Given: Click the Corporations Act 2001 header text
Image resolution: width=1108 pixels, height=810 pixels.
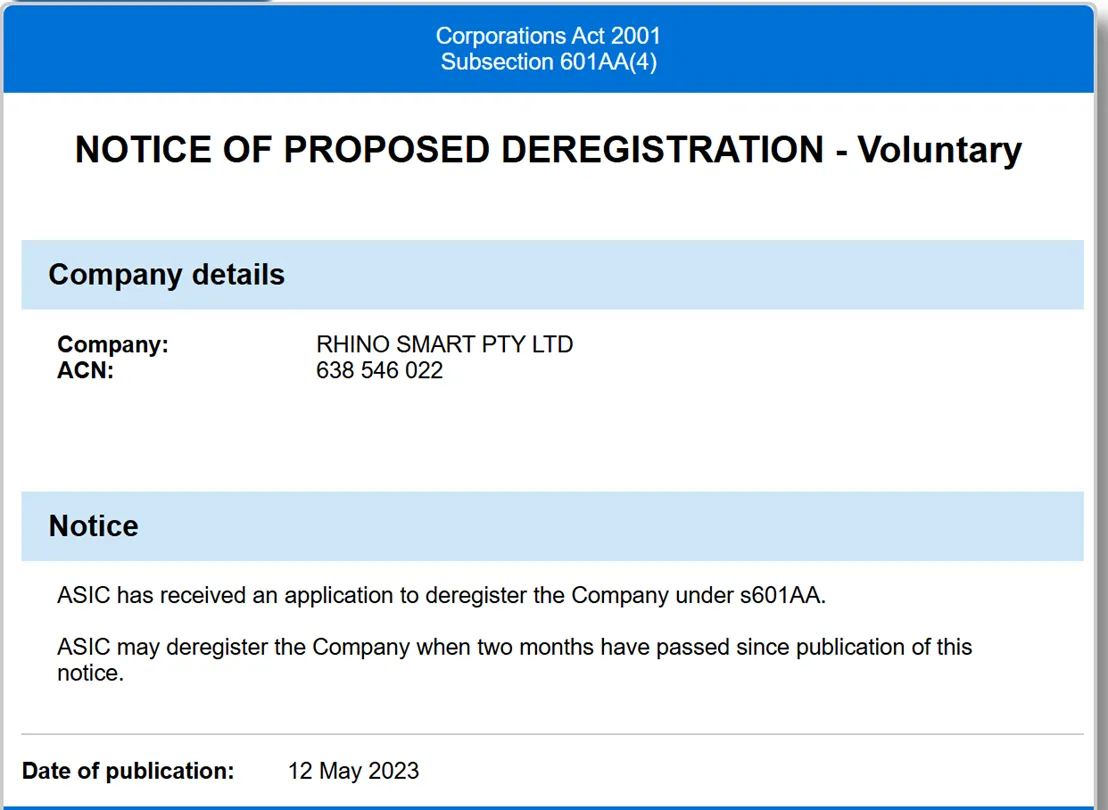Looking at the screenshot, I should tap(548, 35).
